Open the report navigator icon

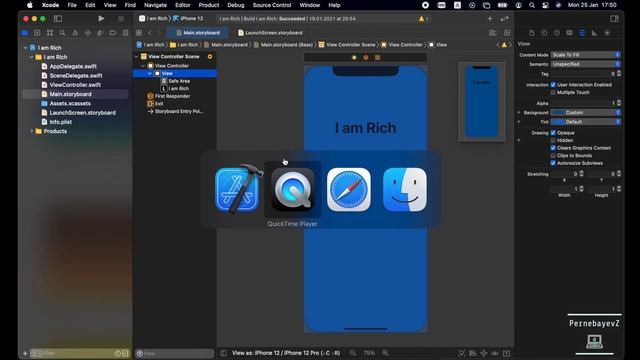point(125,33)
